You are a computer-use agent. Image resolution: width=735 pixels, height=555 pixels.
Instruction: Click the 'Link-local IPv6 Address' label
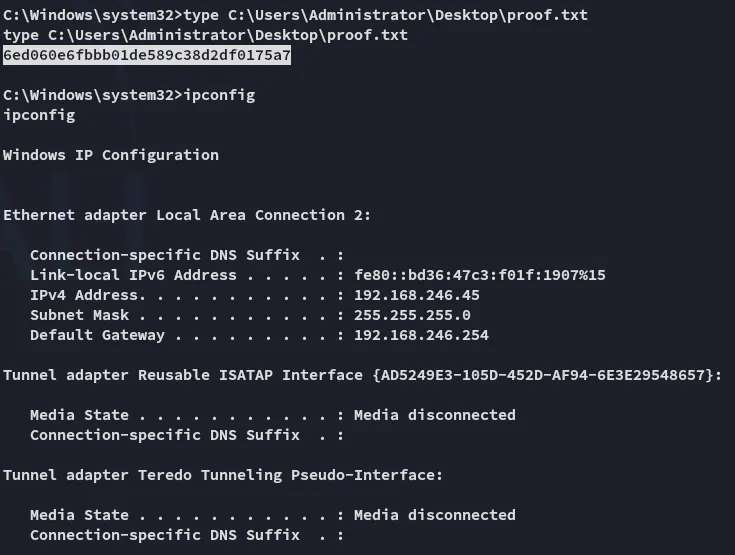[133, 275]
